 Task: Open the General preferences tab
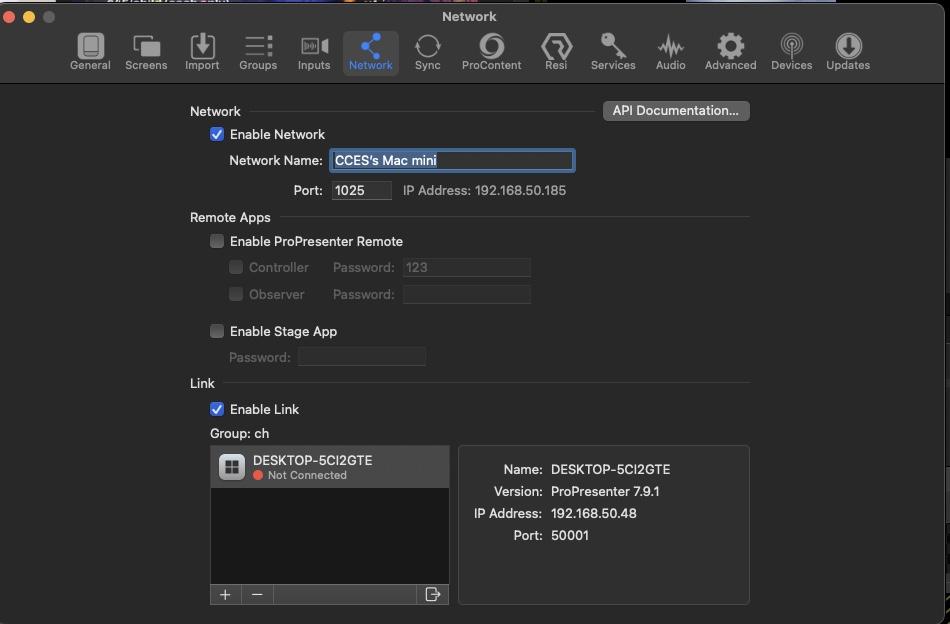90,52
